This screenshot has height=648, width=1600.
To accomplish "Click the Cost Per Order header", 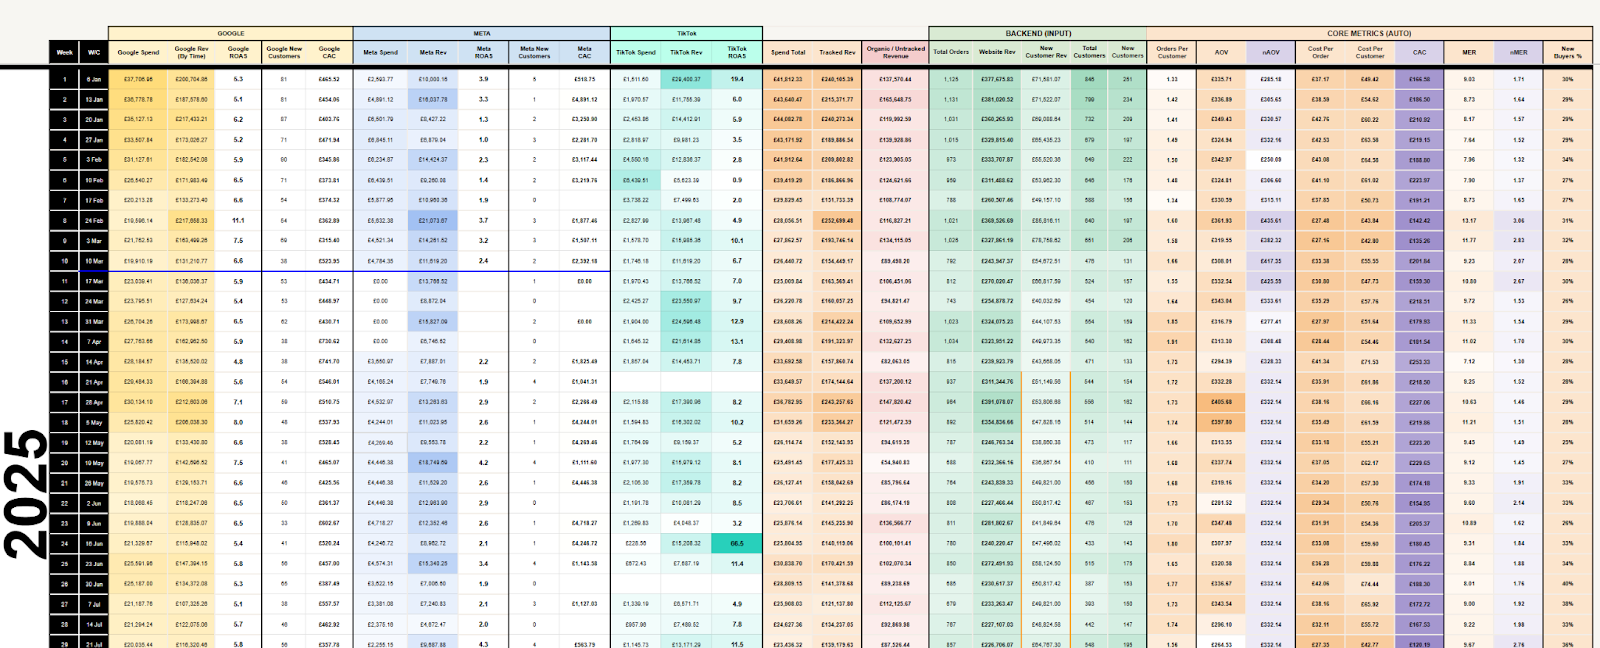I will (1320, 52).
